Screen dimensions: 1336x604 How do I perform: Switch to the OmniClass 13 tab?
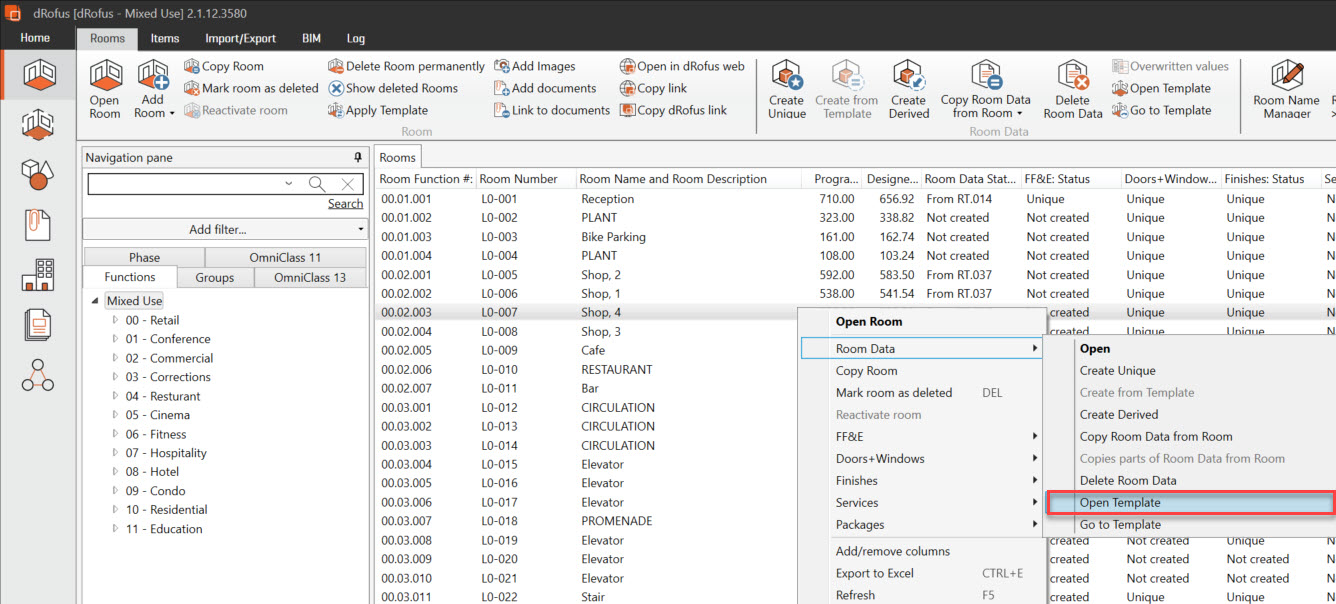[x=310, y=277]
